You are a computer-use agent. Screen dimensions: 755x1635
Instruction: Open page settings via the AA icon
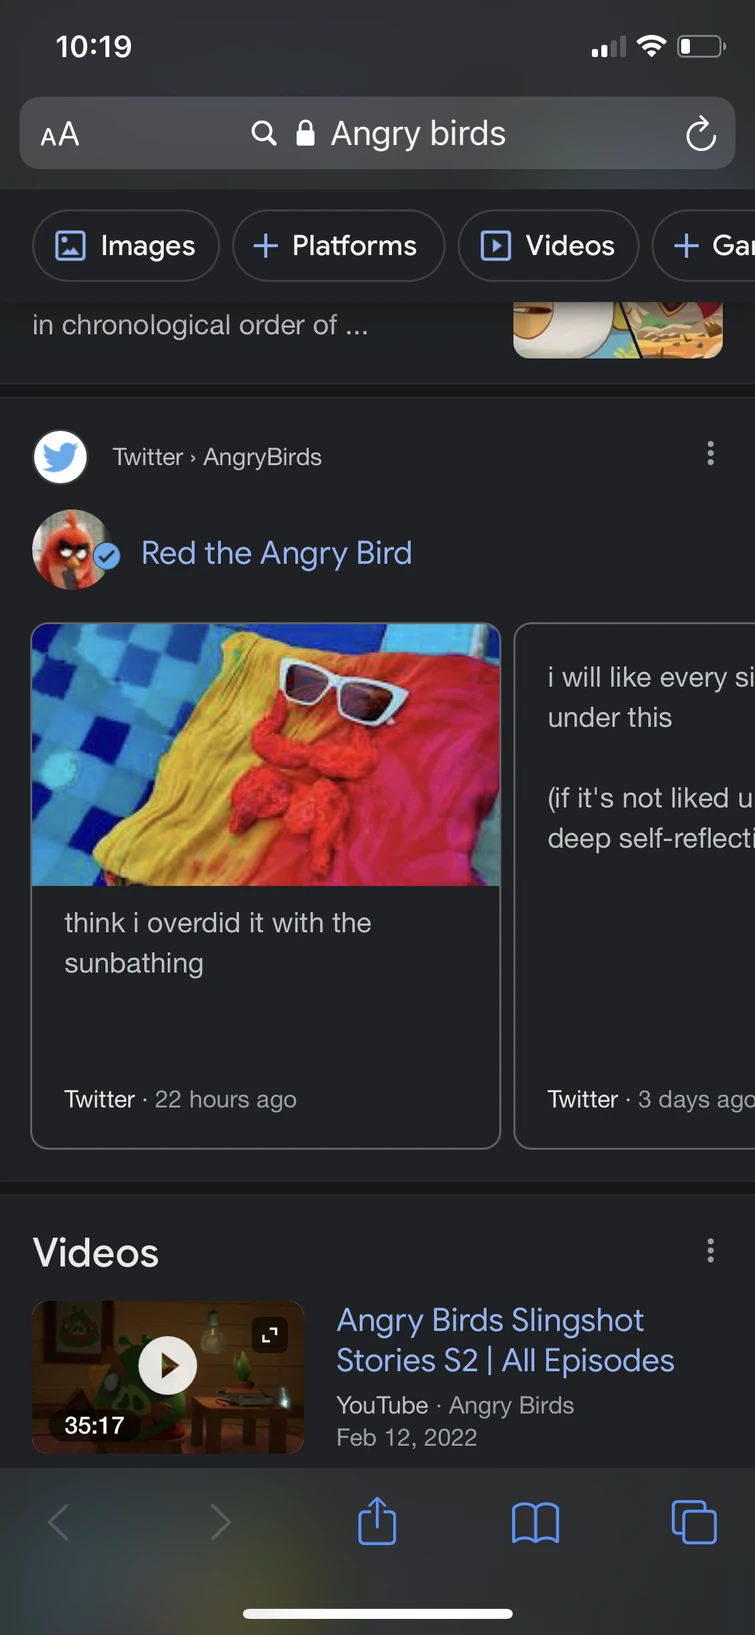tap(58, 133)
